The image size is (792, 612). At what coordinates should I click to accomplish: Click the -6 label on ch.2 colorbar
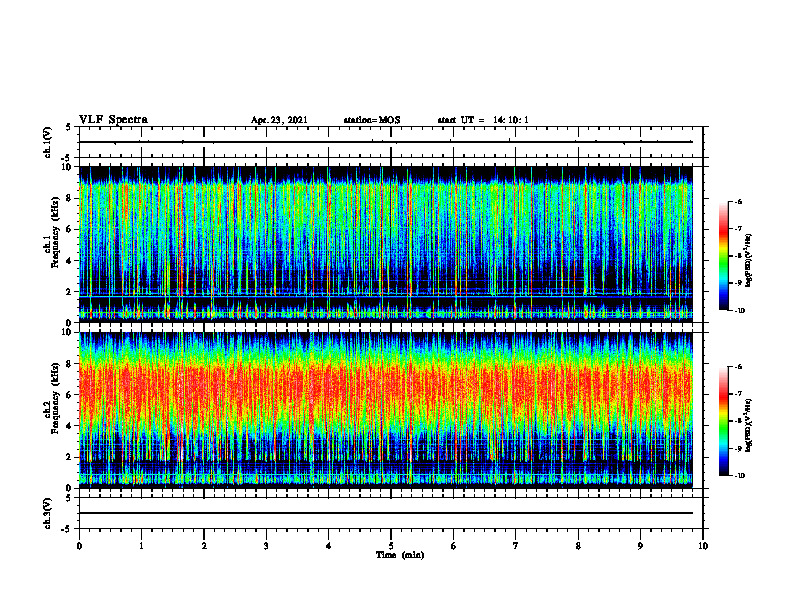pyautogui.click(x=738, y=367)
